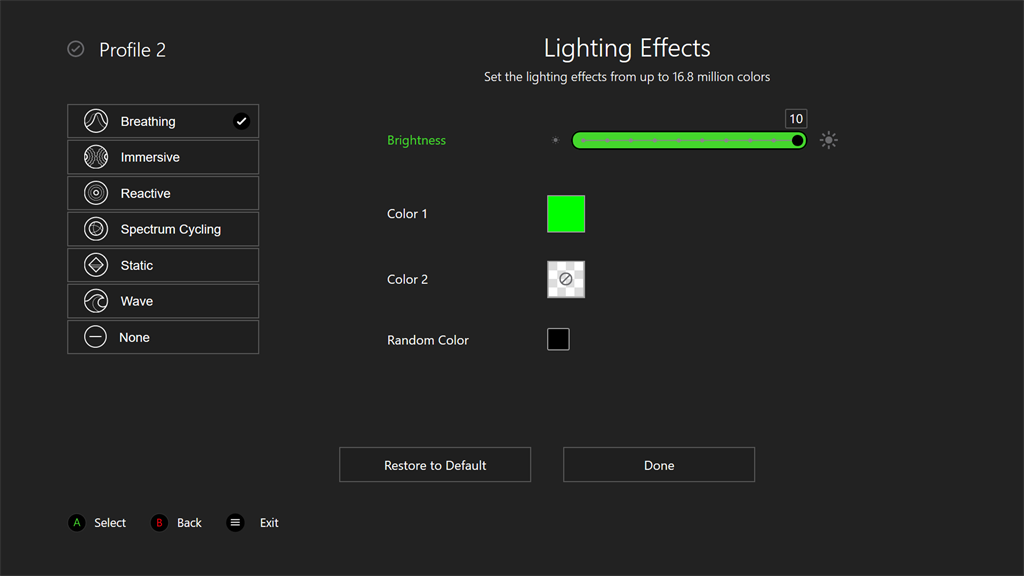Click the Spectrum Cycling icon

pyautogui.click(x=96, y=229)
